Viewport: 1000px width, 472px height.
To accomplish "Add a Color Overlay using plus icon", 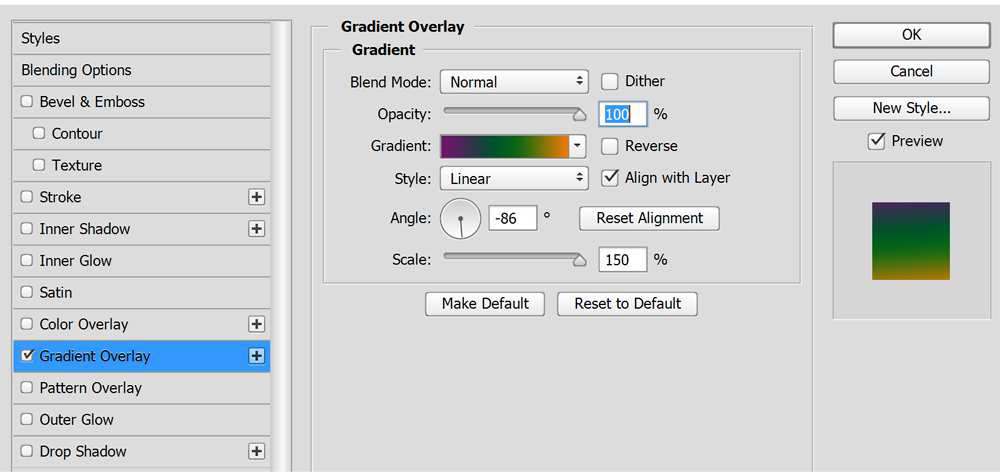I will pos(256,324).
